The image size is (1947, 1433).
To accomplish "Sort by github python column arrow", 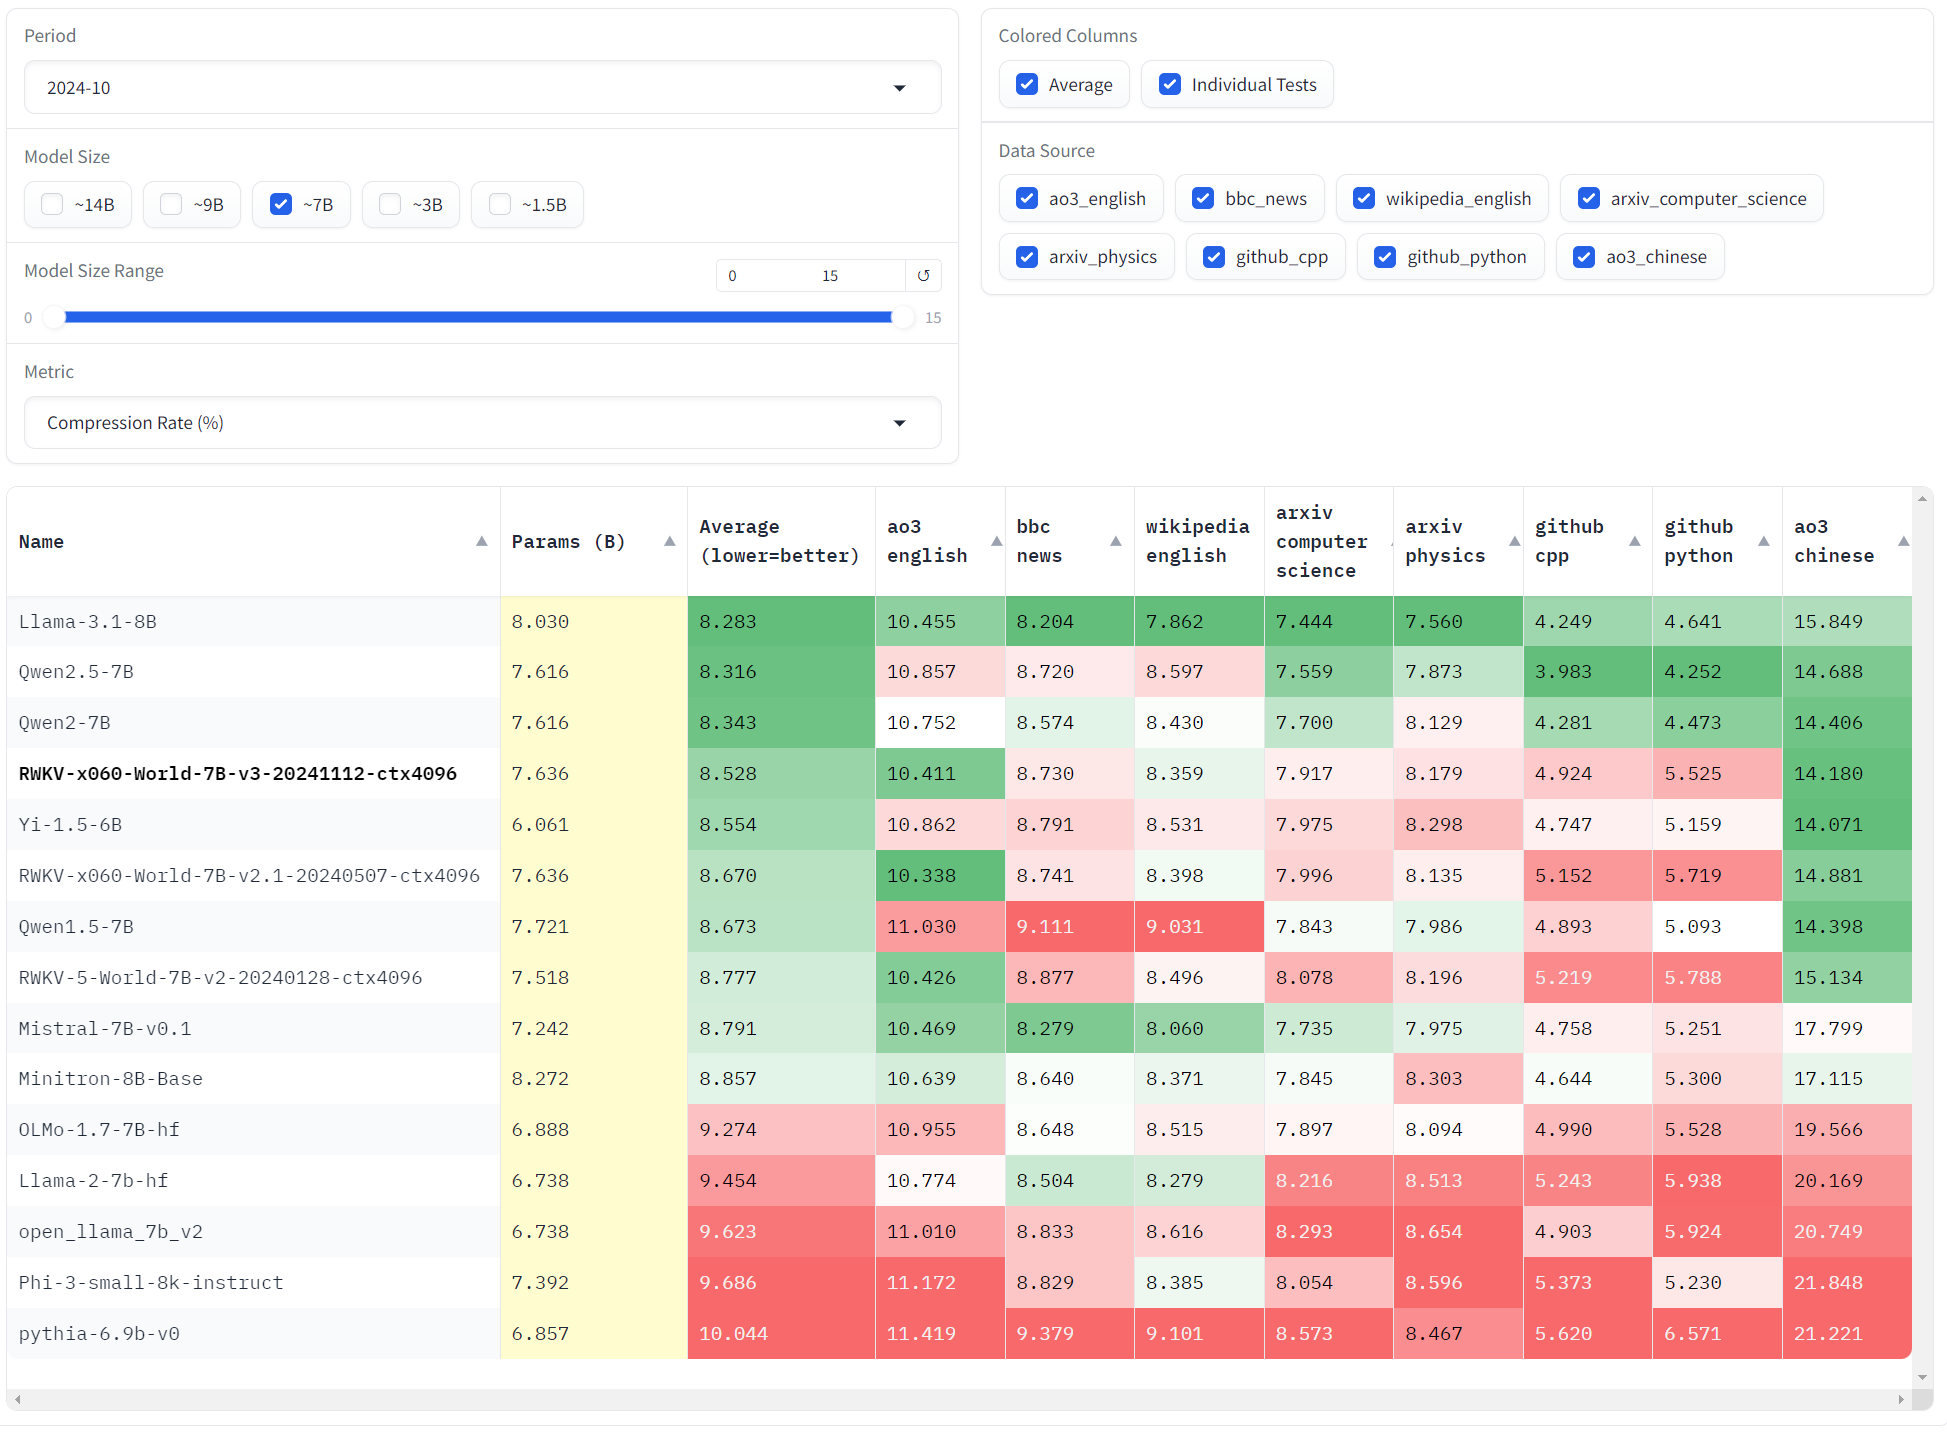I will 1763,542.
